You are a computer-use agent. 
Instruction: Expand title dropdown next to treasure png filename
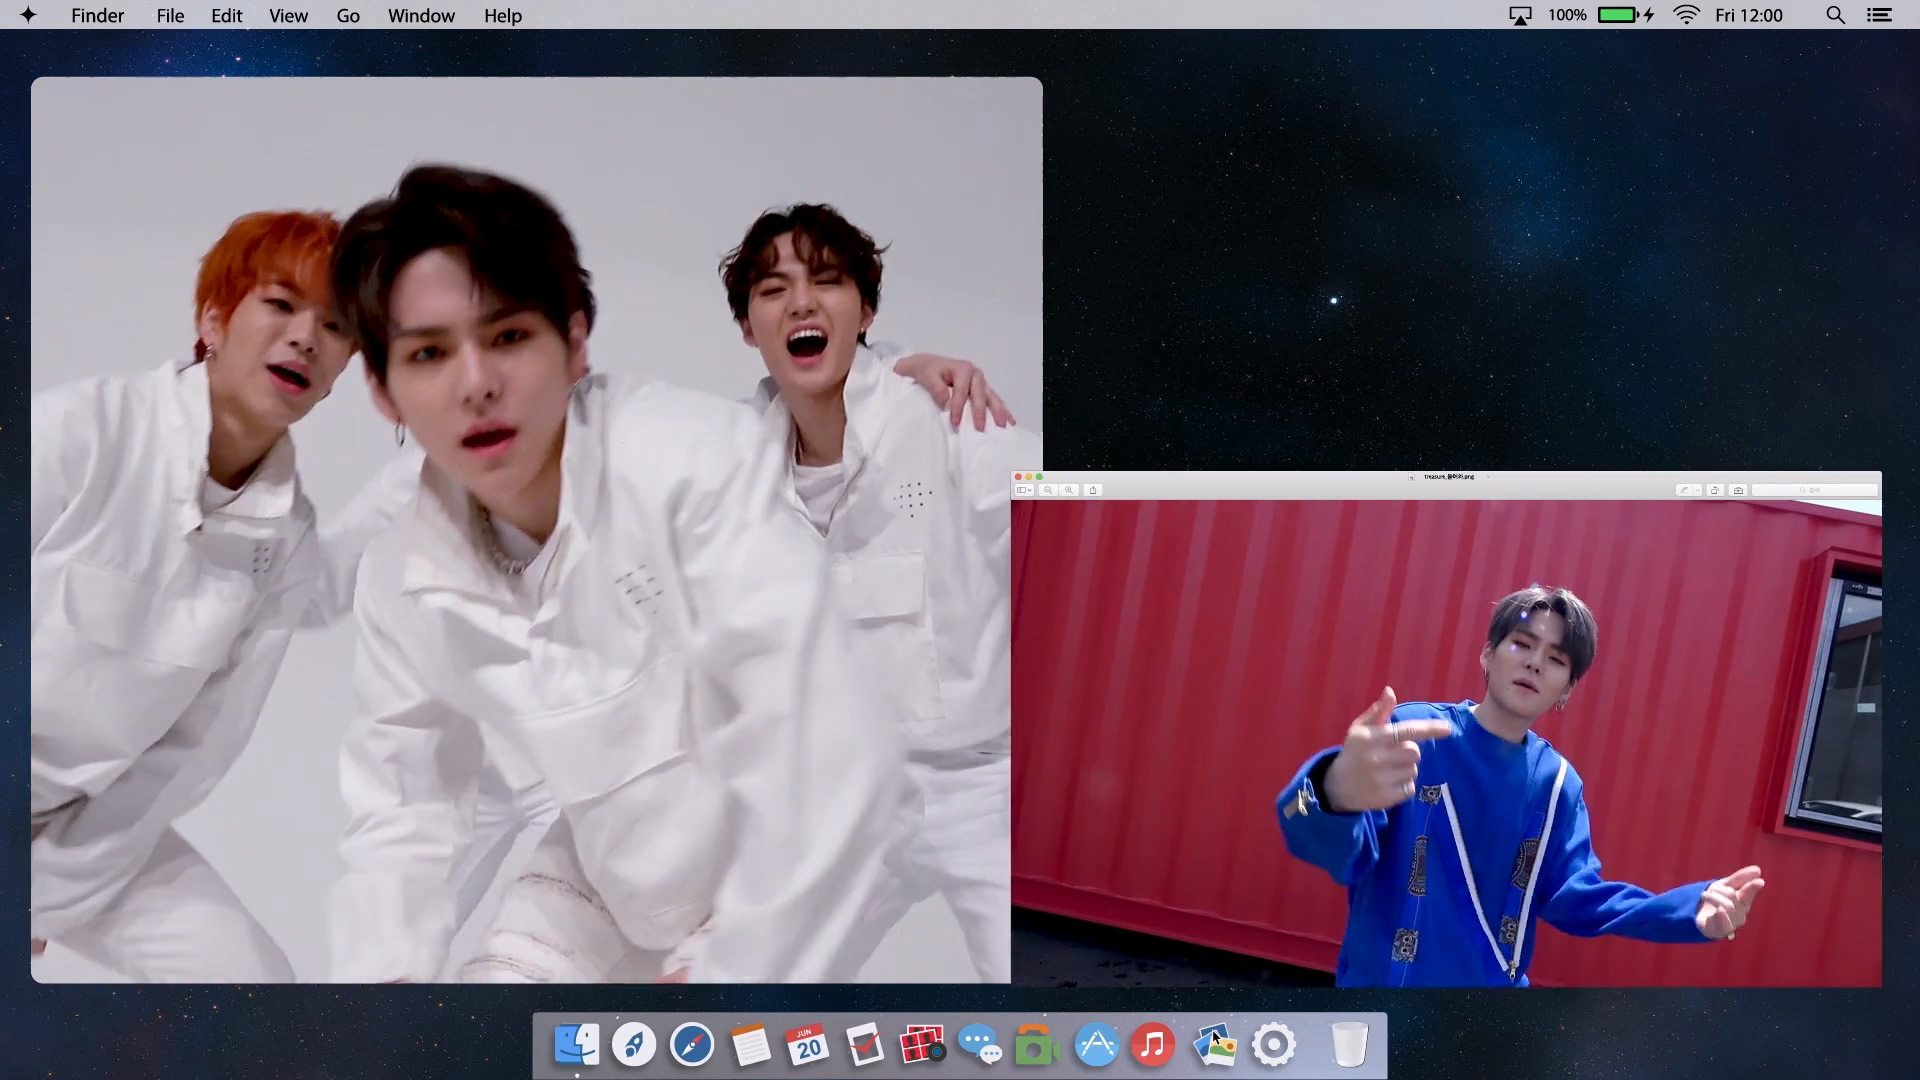click(x=1488, y=477)
